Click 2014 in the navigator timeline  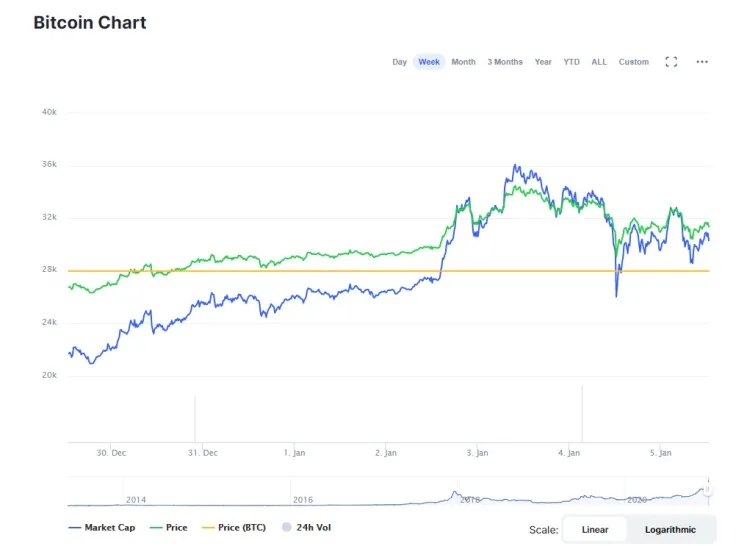pos(136,500)
